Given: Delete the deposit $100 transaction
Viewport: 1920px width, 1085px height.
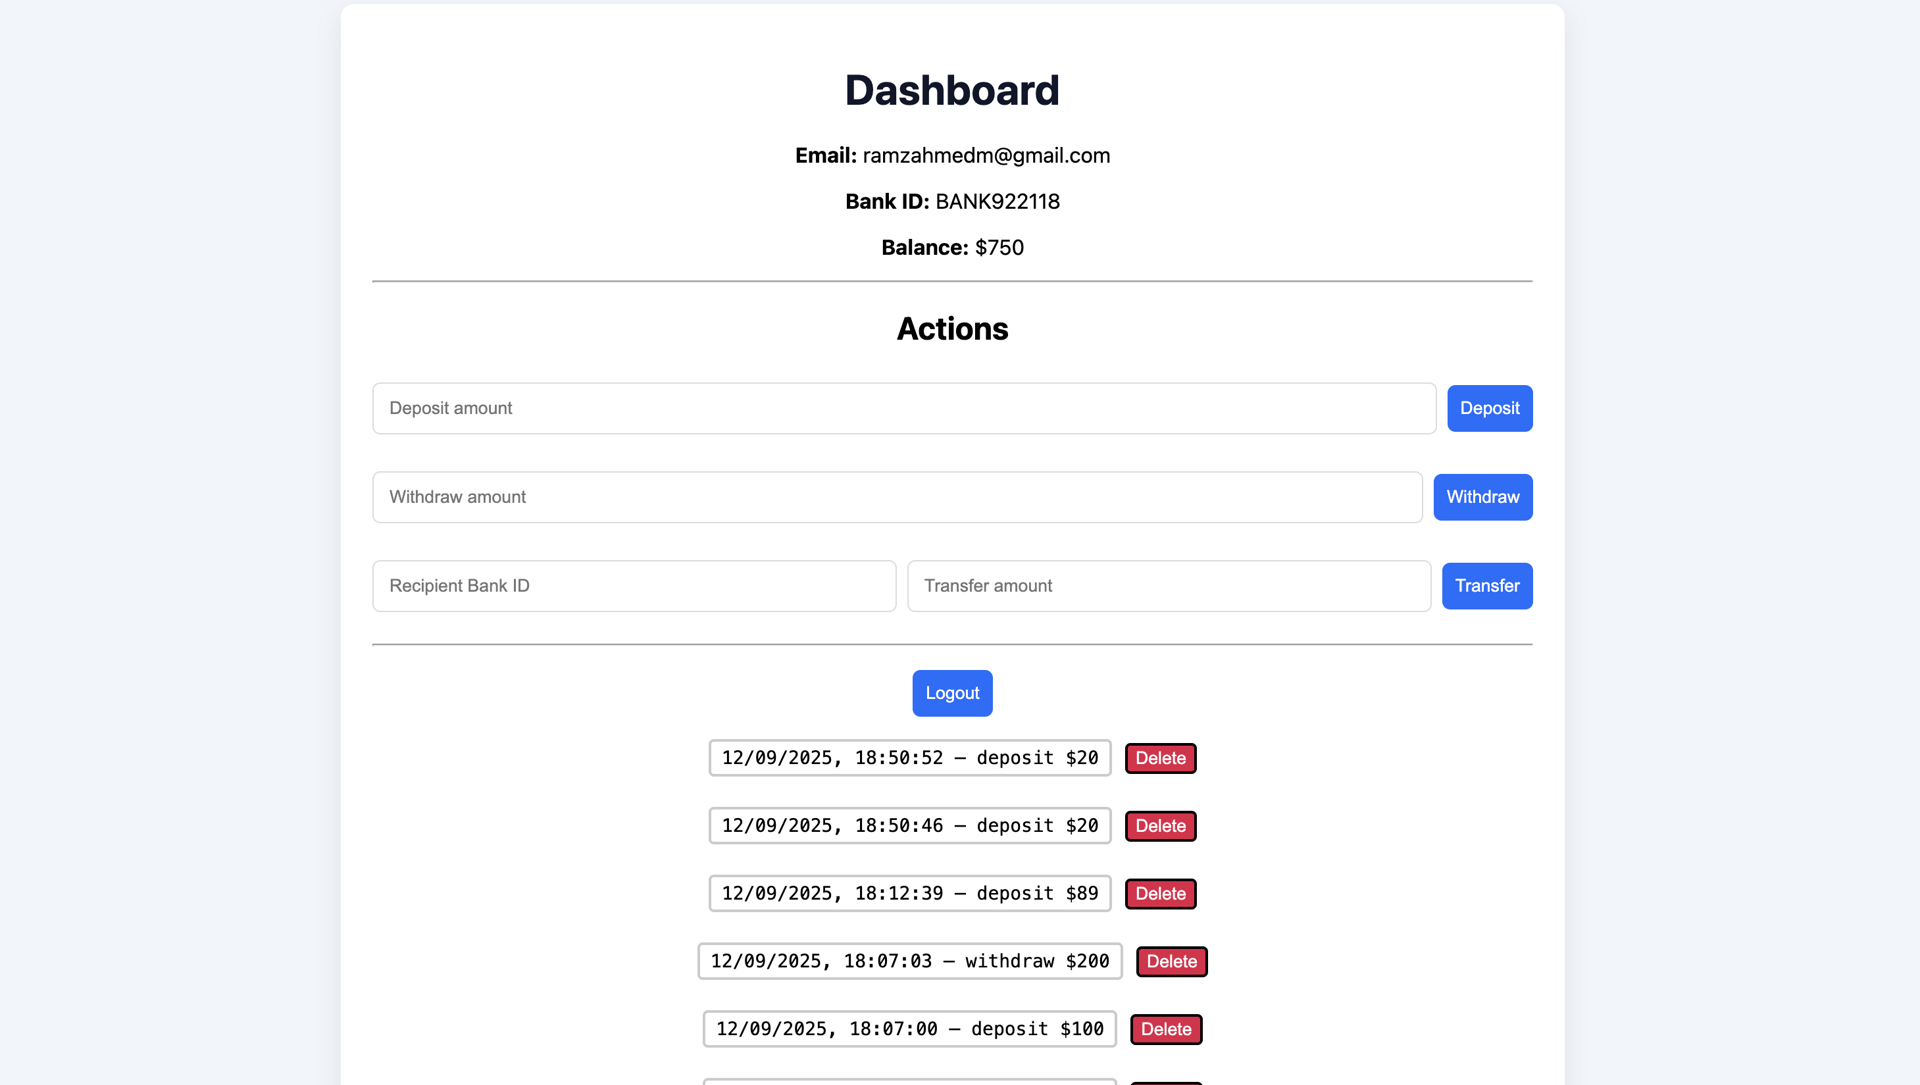Looking at the screenshot, I should coord(1166,1028).
